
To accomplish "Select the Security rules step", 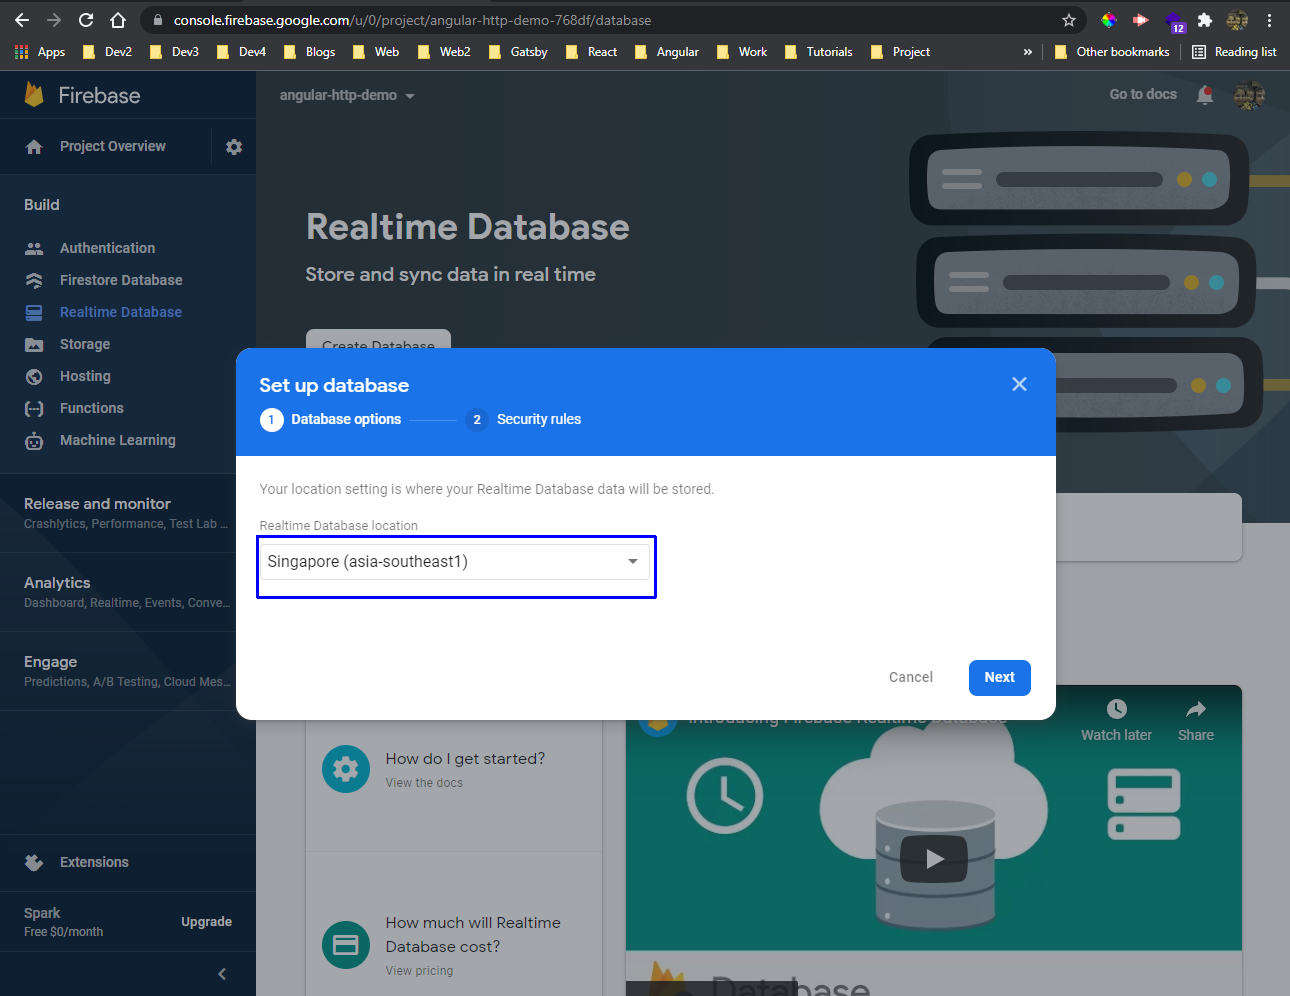I will tap(524, 419).
